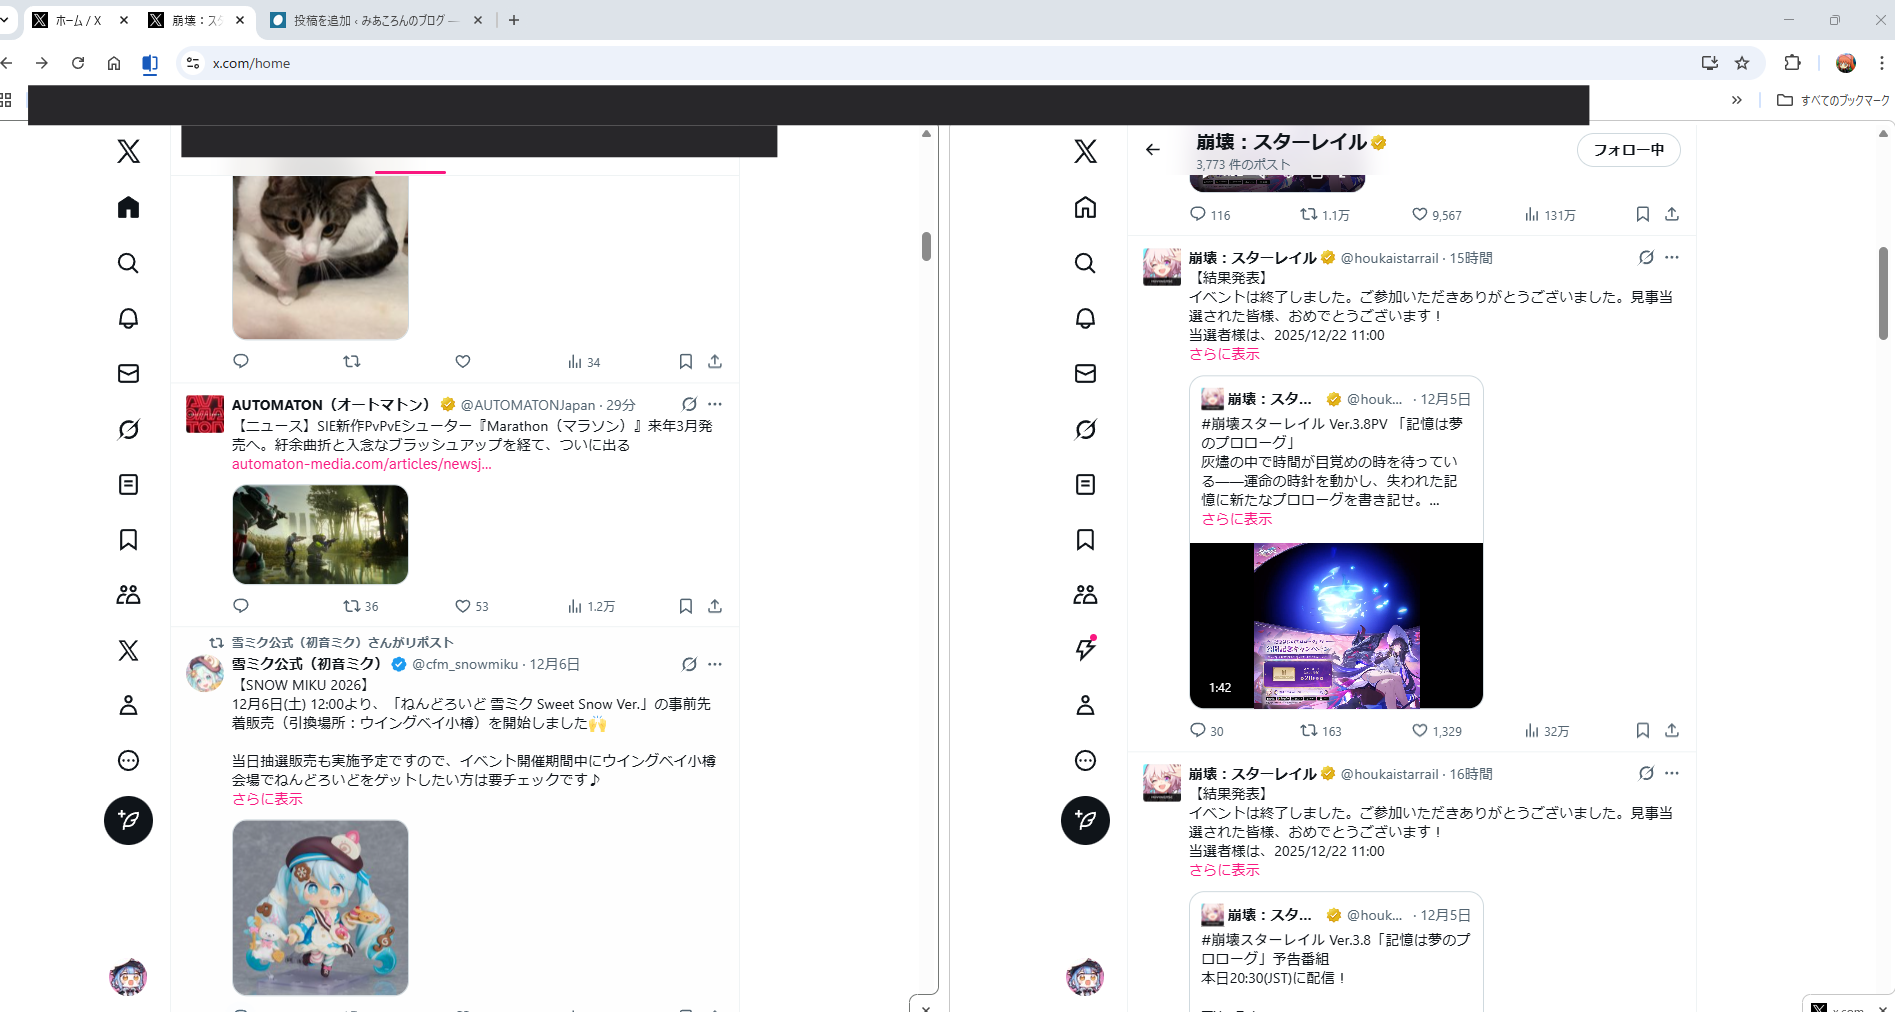1895x1012 pixels.
Task: Open Communities icon in left sidebar
Action: pyautogui.click(x=128, y=595)
